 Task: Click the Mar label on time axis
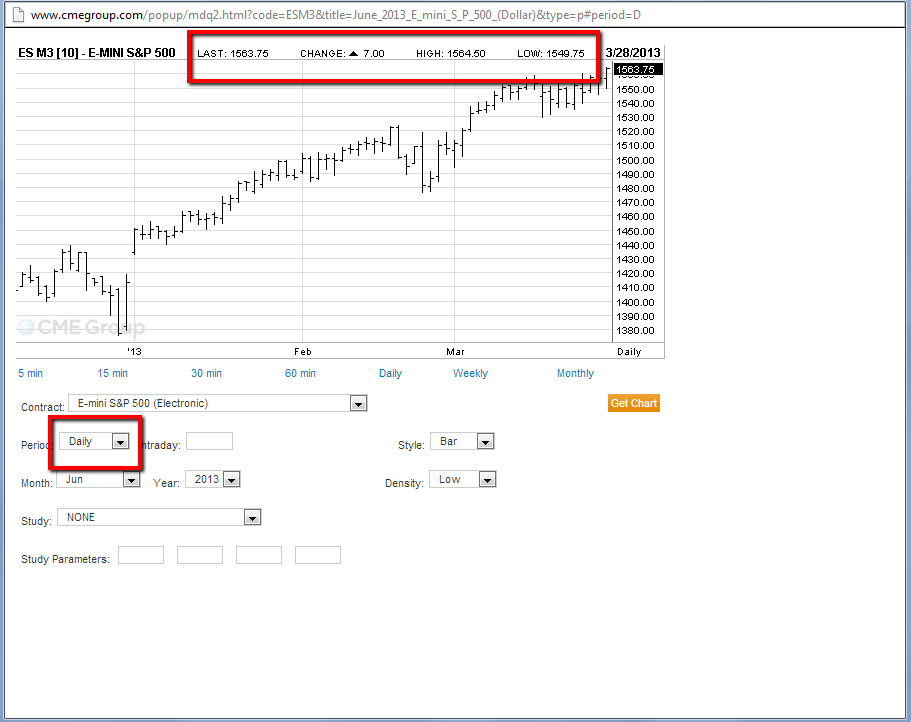point(456,351)
